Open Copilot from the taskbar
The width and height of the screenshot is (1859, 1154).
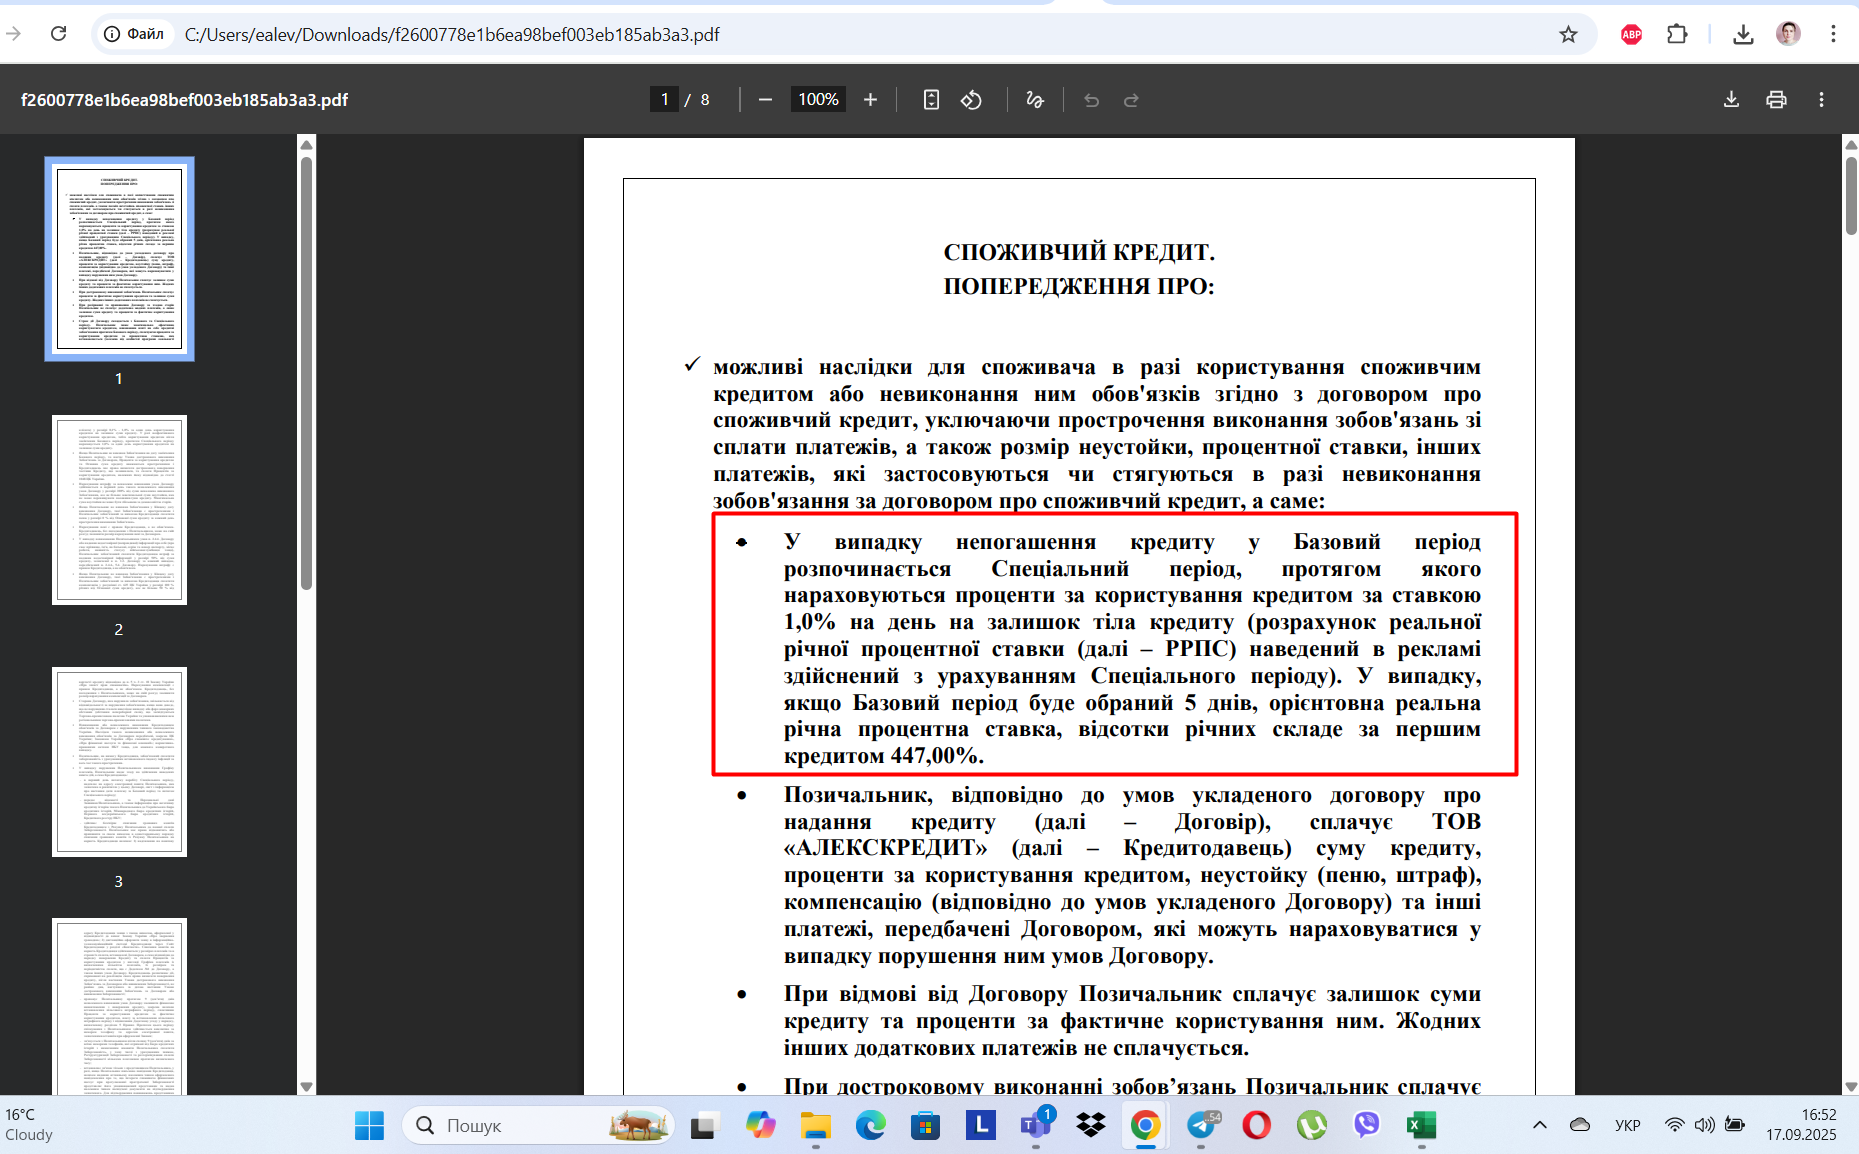761,1126
